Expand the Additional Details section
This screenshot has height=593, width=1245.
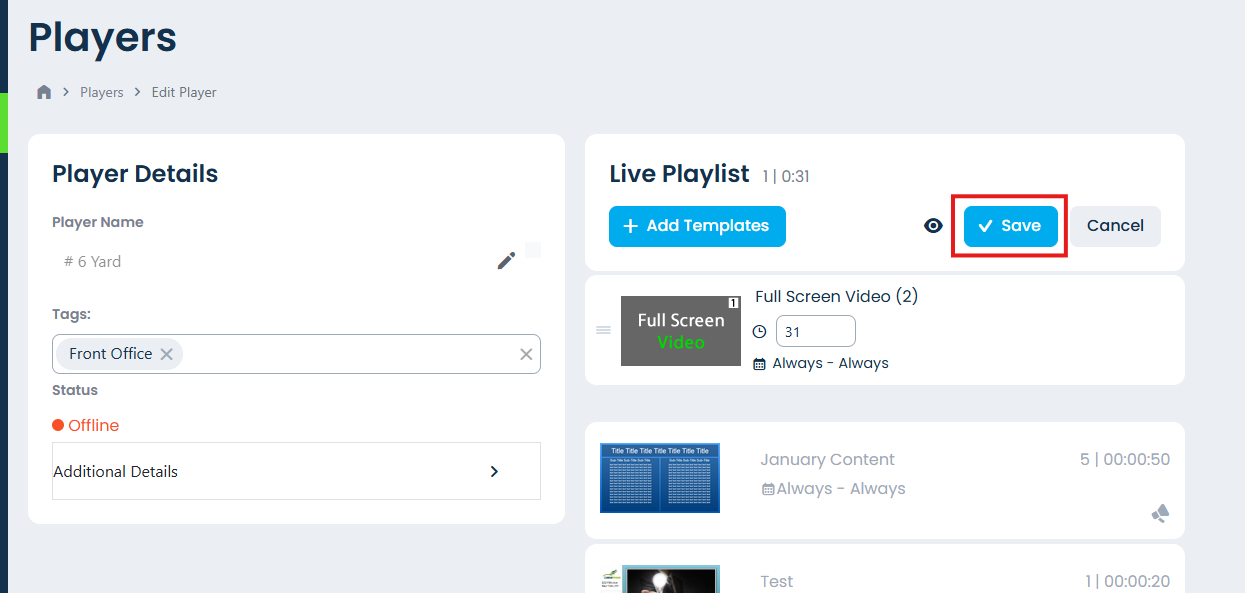(x=296, y=471)
